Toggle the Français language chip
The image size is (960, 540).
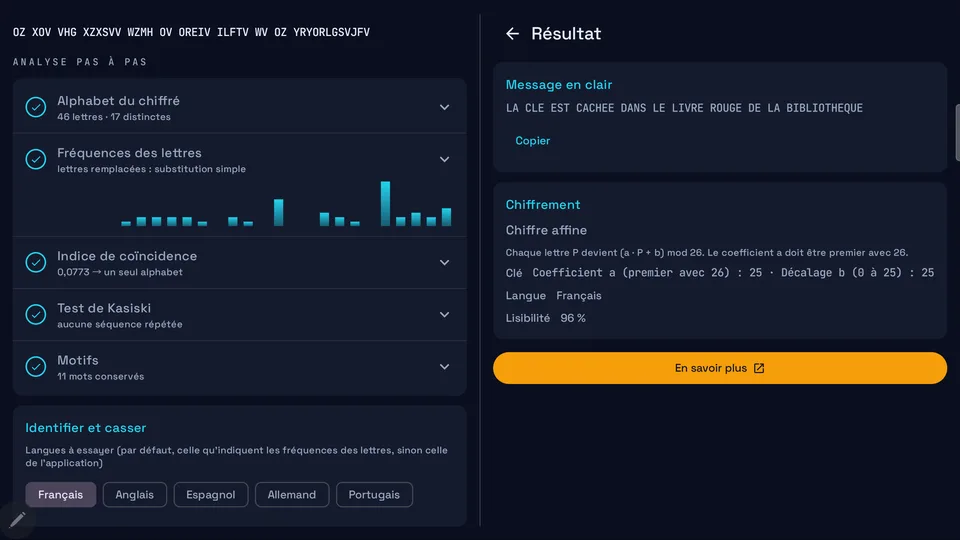[x=61, y=495]
